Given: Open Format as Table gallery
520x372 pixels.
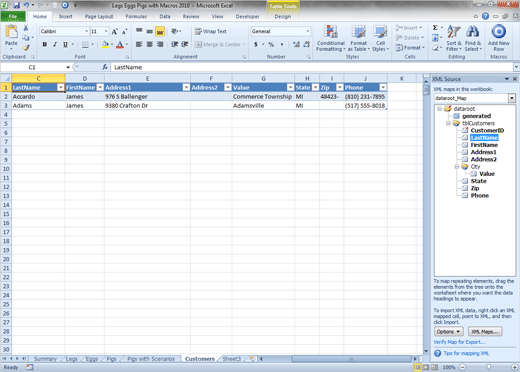Looking at the screenshot, I should (x=359, y=38).
